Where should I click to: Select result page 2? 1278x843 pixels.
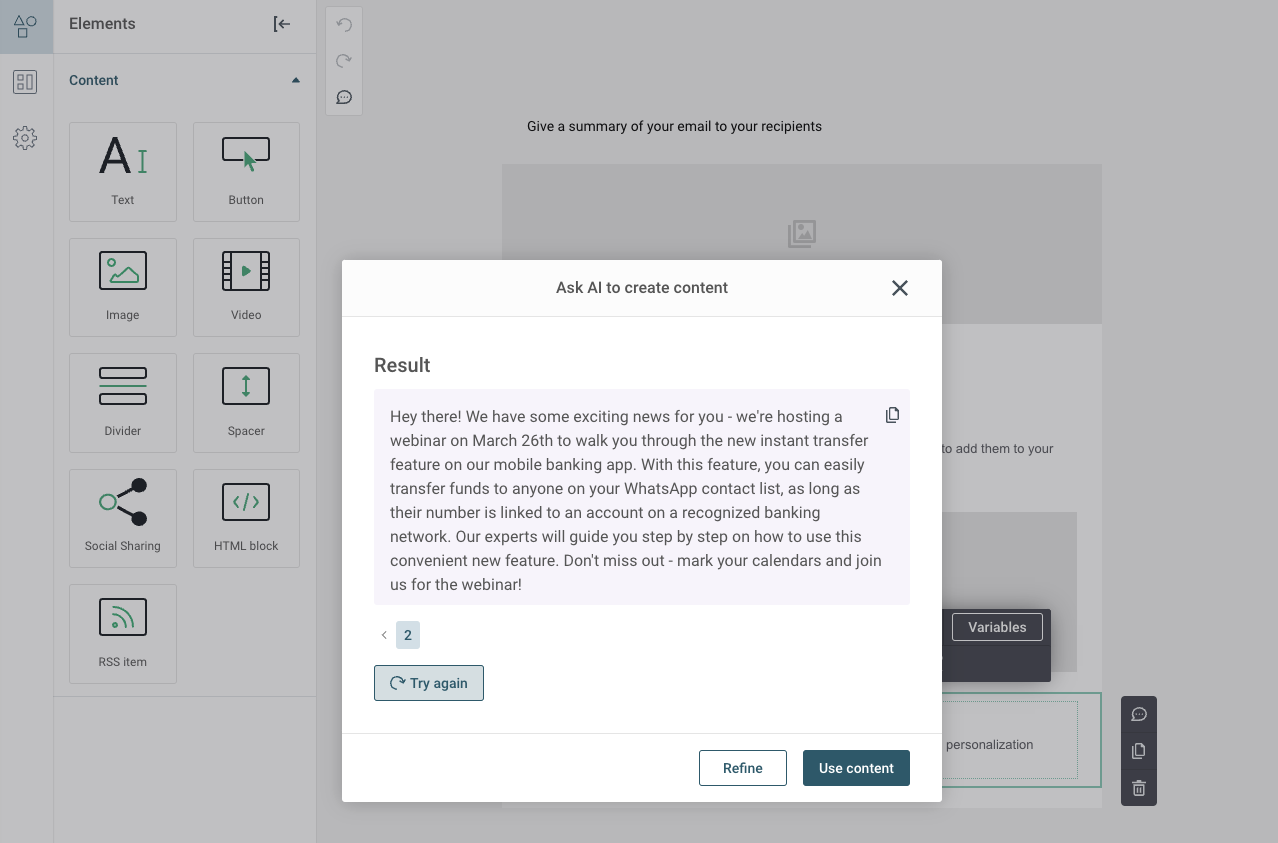coord(408,635)
